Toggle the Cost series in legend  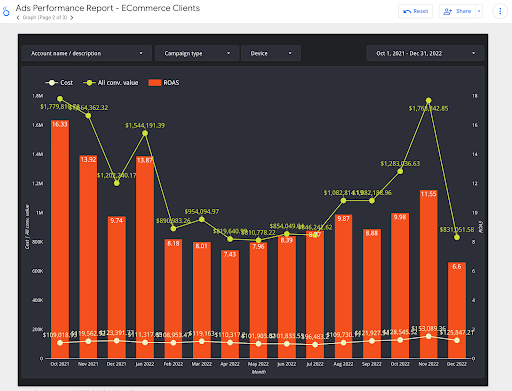click(x=59, y=83)
